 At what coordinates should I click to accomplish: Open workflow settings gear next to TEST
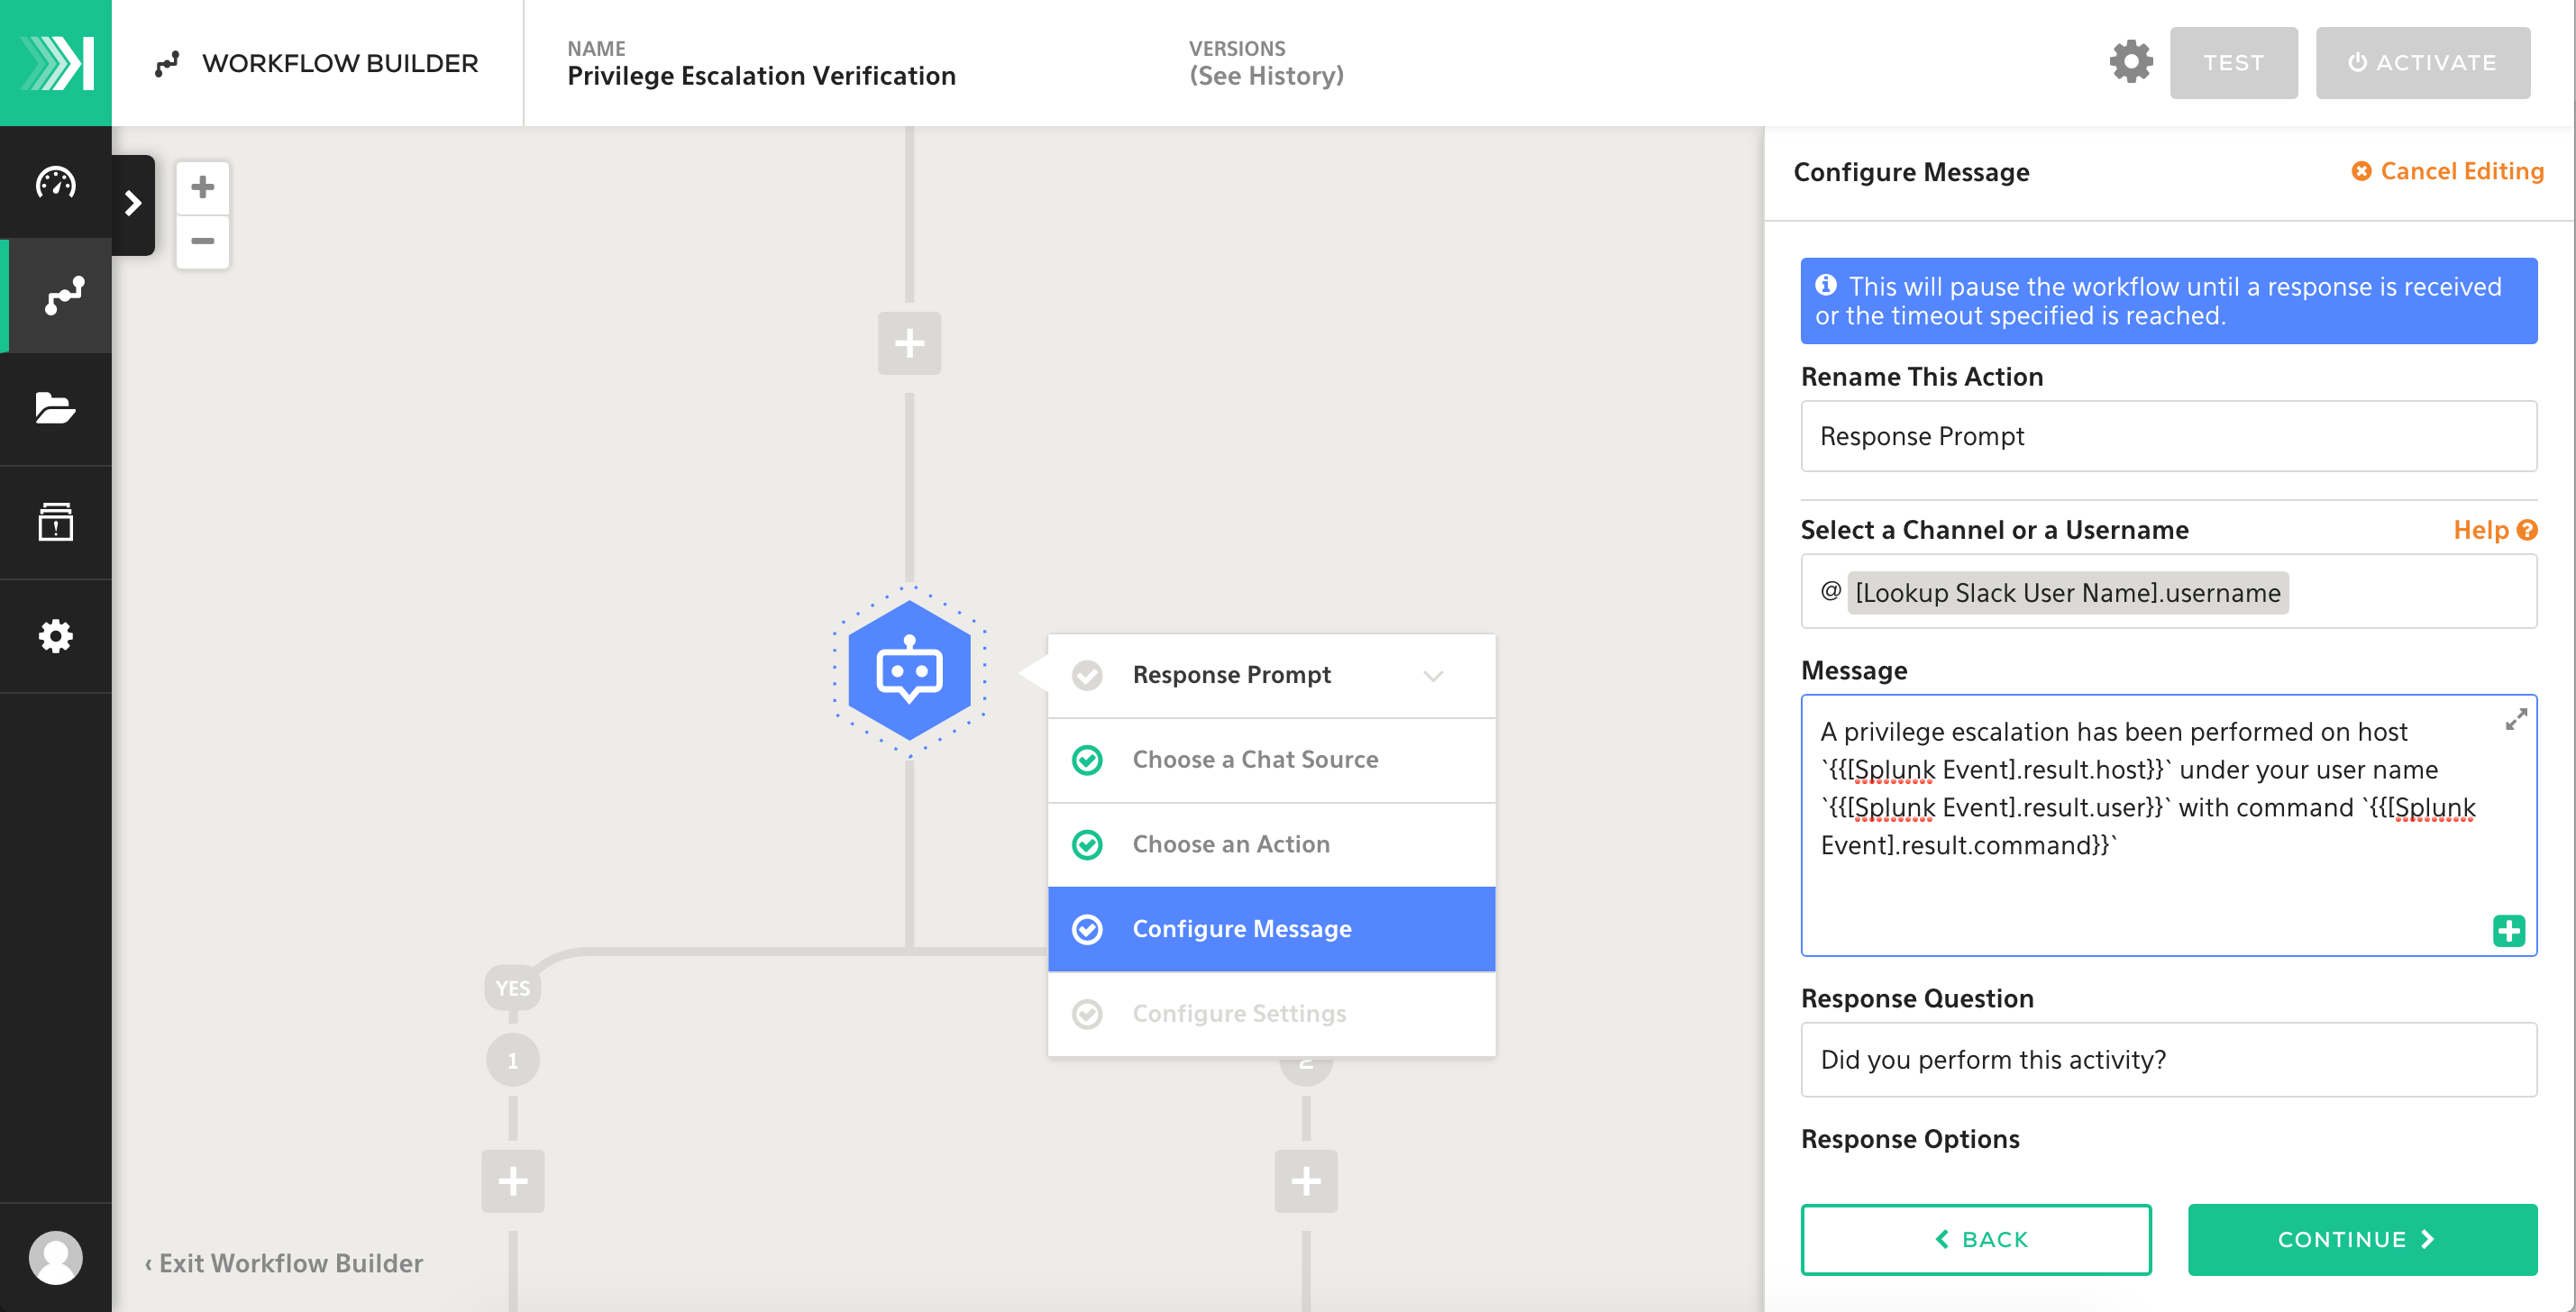pos(2130,63)
